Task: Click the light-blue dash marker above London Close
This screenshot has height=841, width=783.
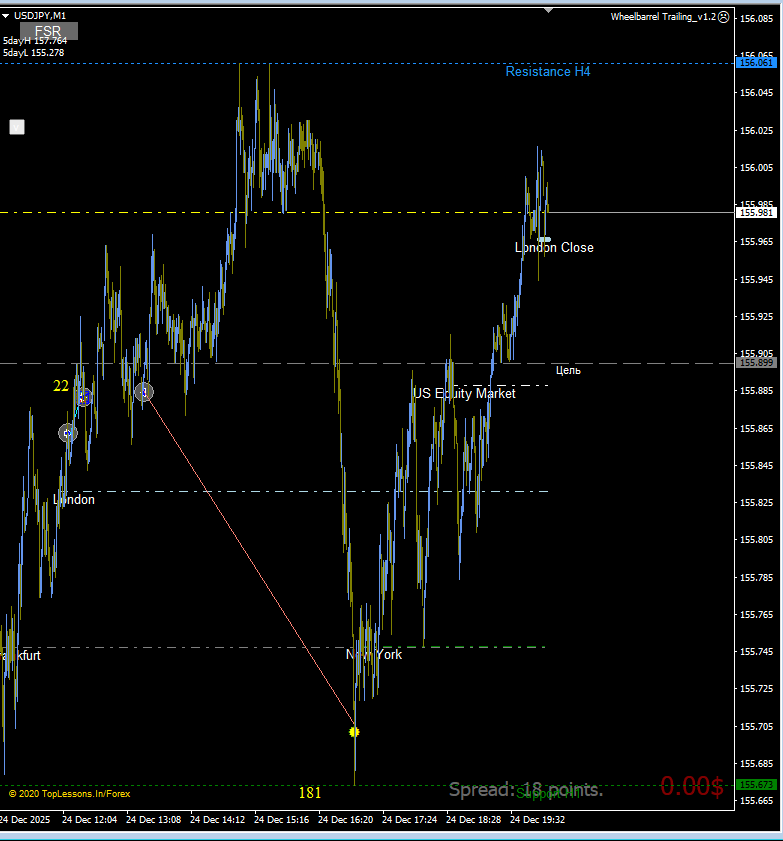Action: tap(544, 240)
